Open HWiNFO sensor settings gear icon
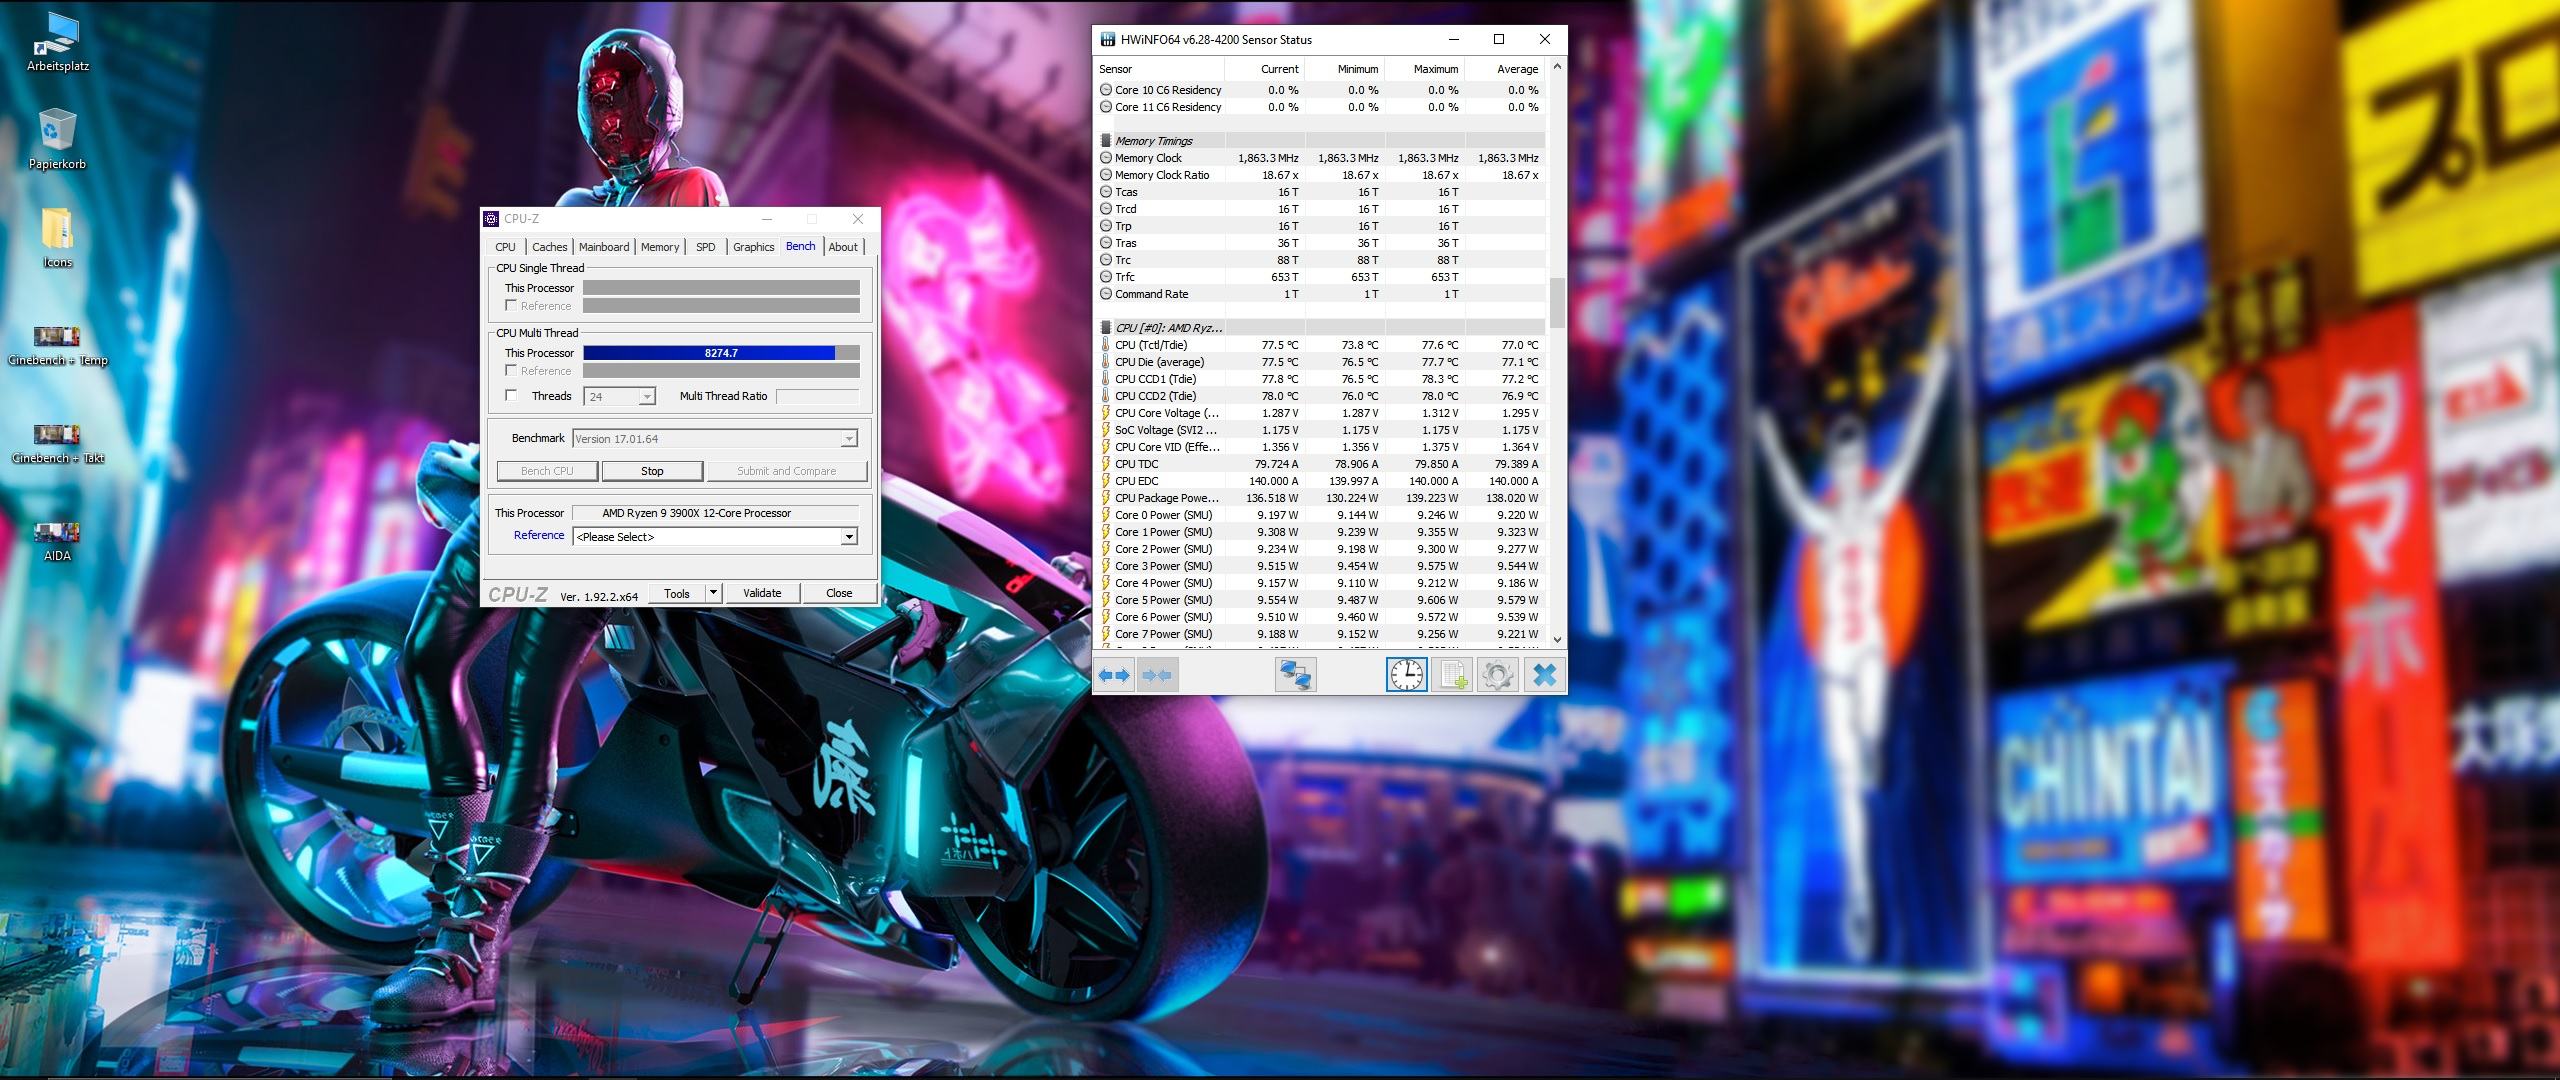This screenshot has width=2560, height=1080. point(1496,676)
